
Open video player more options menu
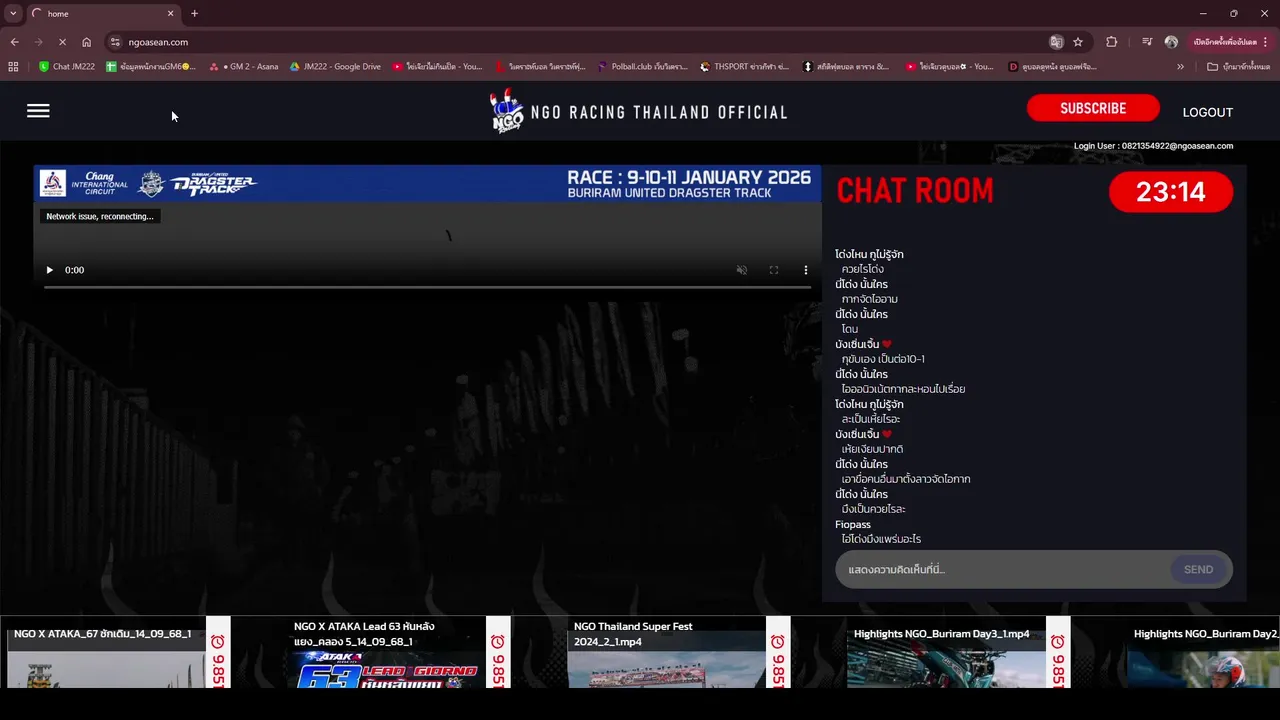805,270
